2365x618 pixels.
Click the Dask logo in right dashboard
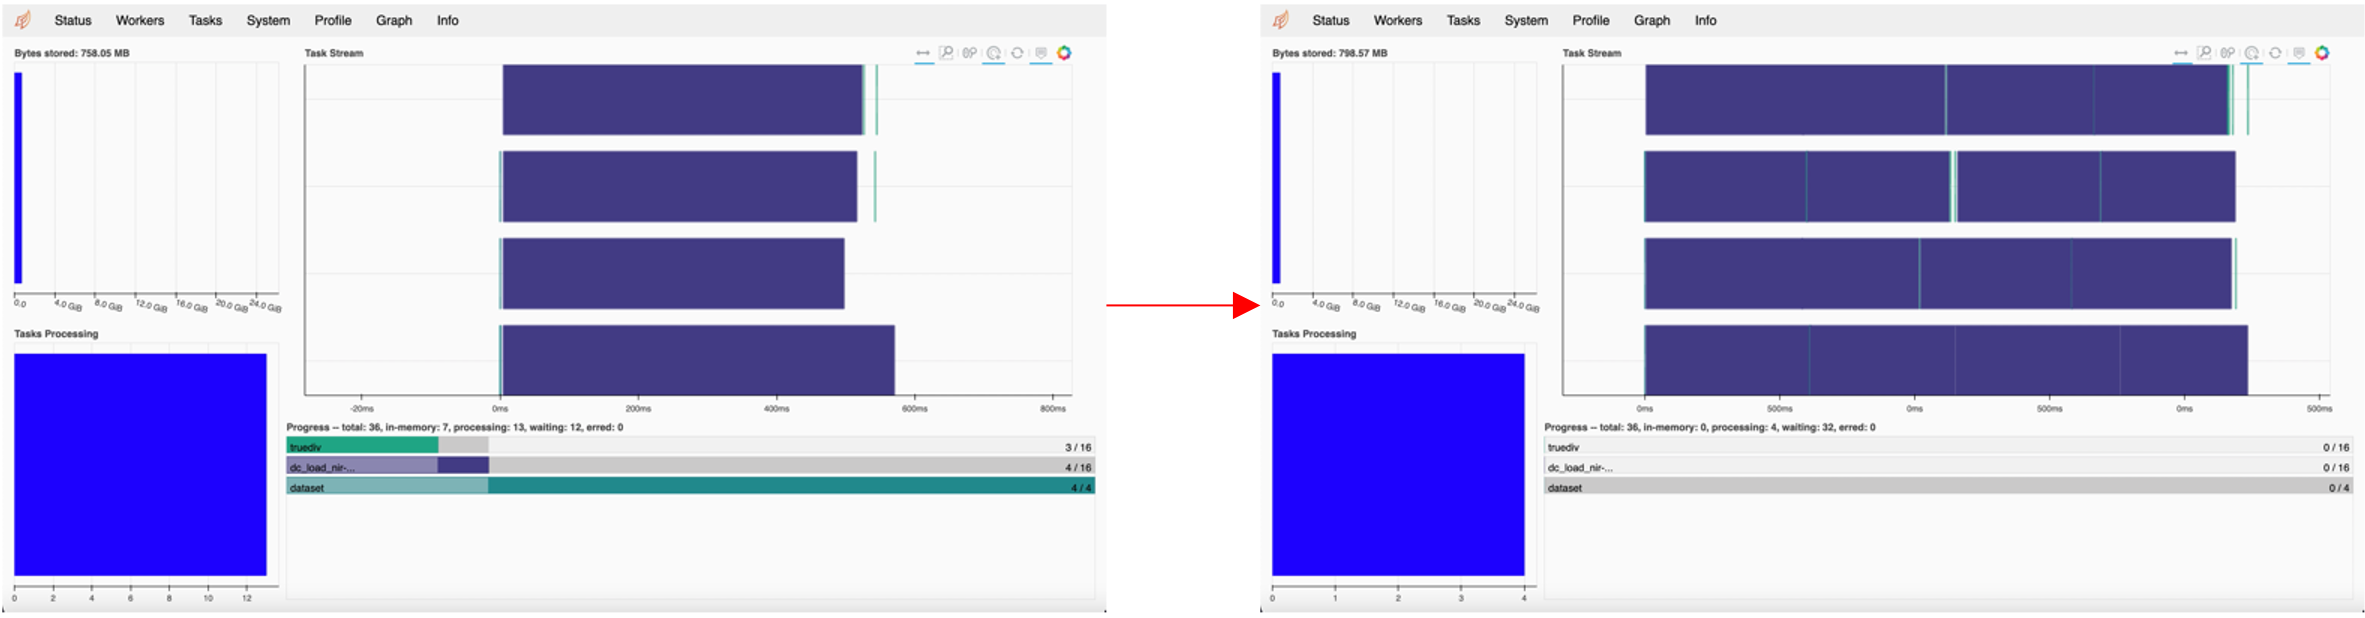(x=1281, y=20)
